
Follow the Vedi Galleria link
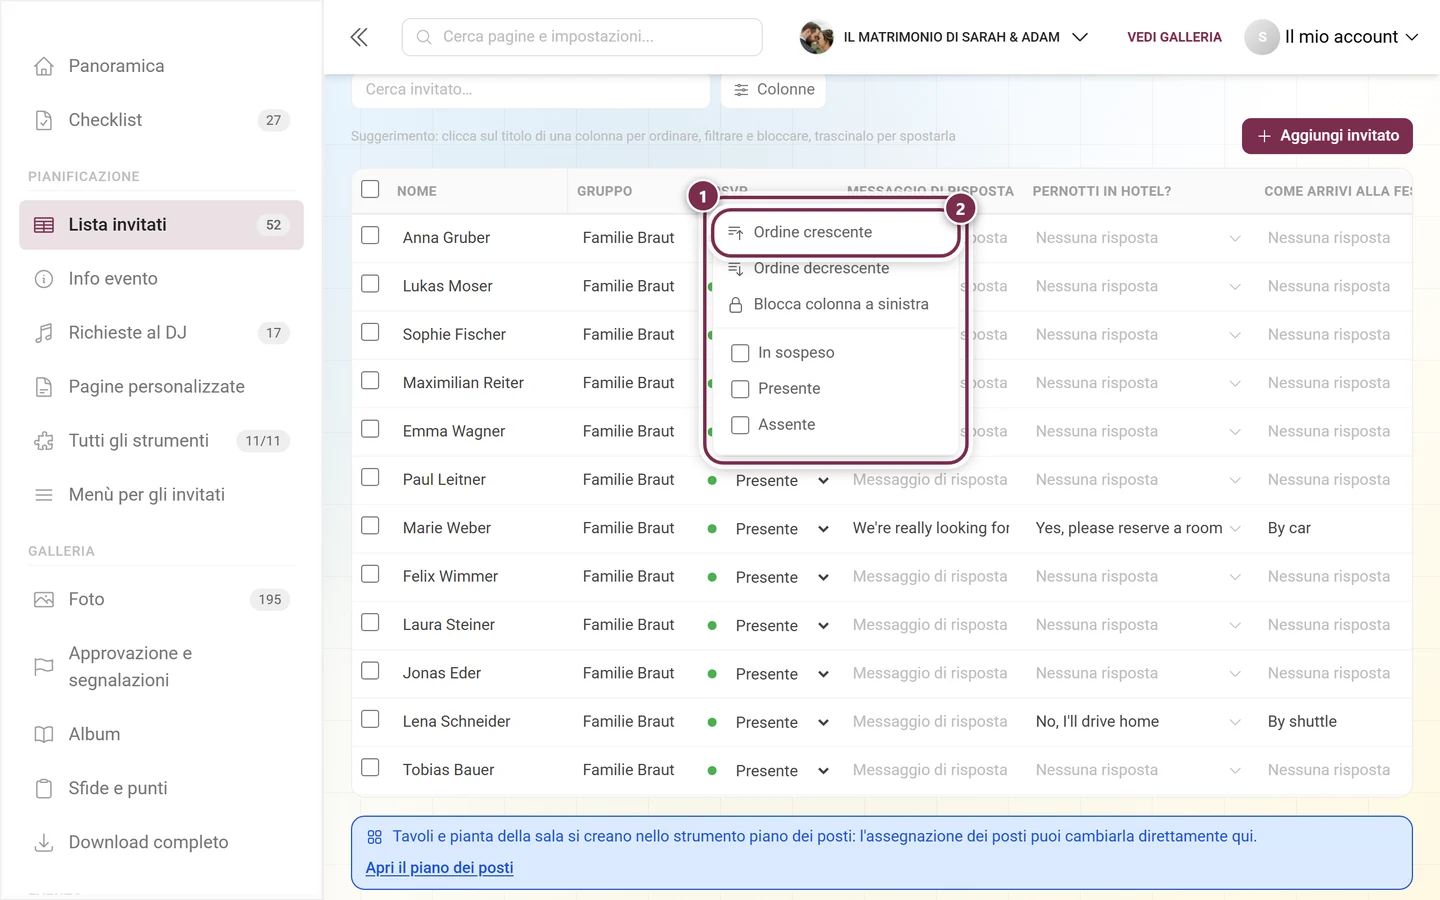point(1174,37)
